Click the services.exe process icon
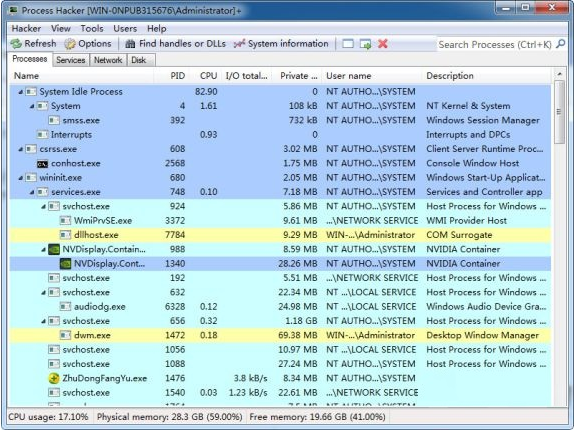 (42, 192)
